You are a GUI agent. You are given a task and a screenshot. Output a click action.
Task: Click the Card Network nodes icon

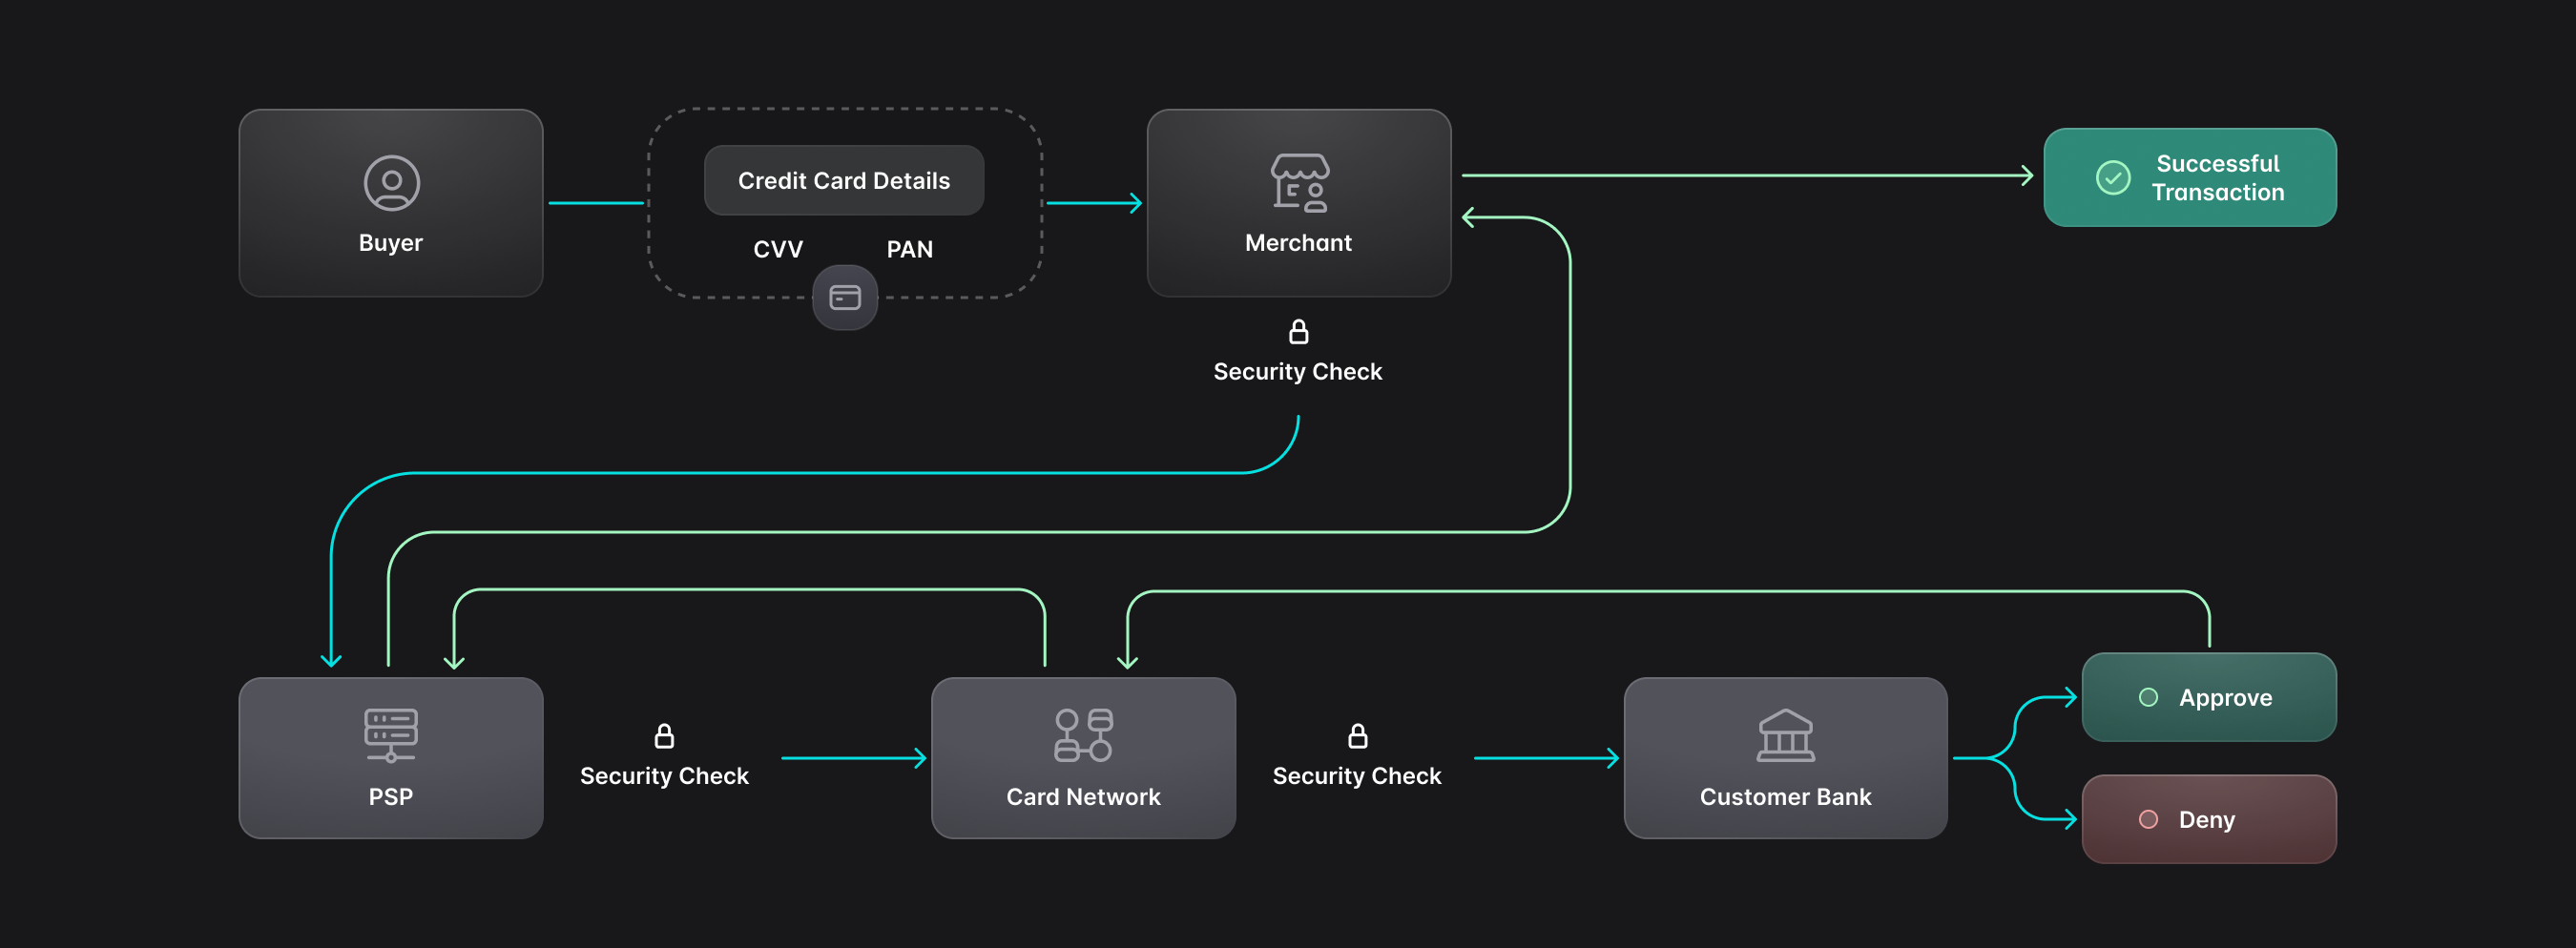pos(1083,735)
